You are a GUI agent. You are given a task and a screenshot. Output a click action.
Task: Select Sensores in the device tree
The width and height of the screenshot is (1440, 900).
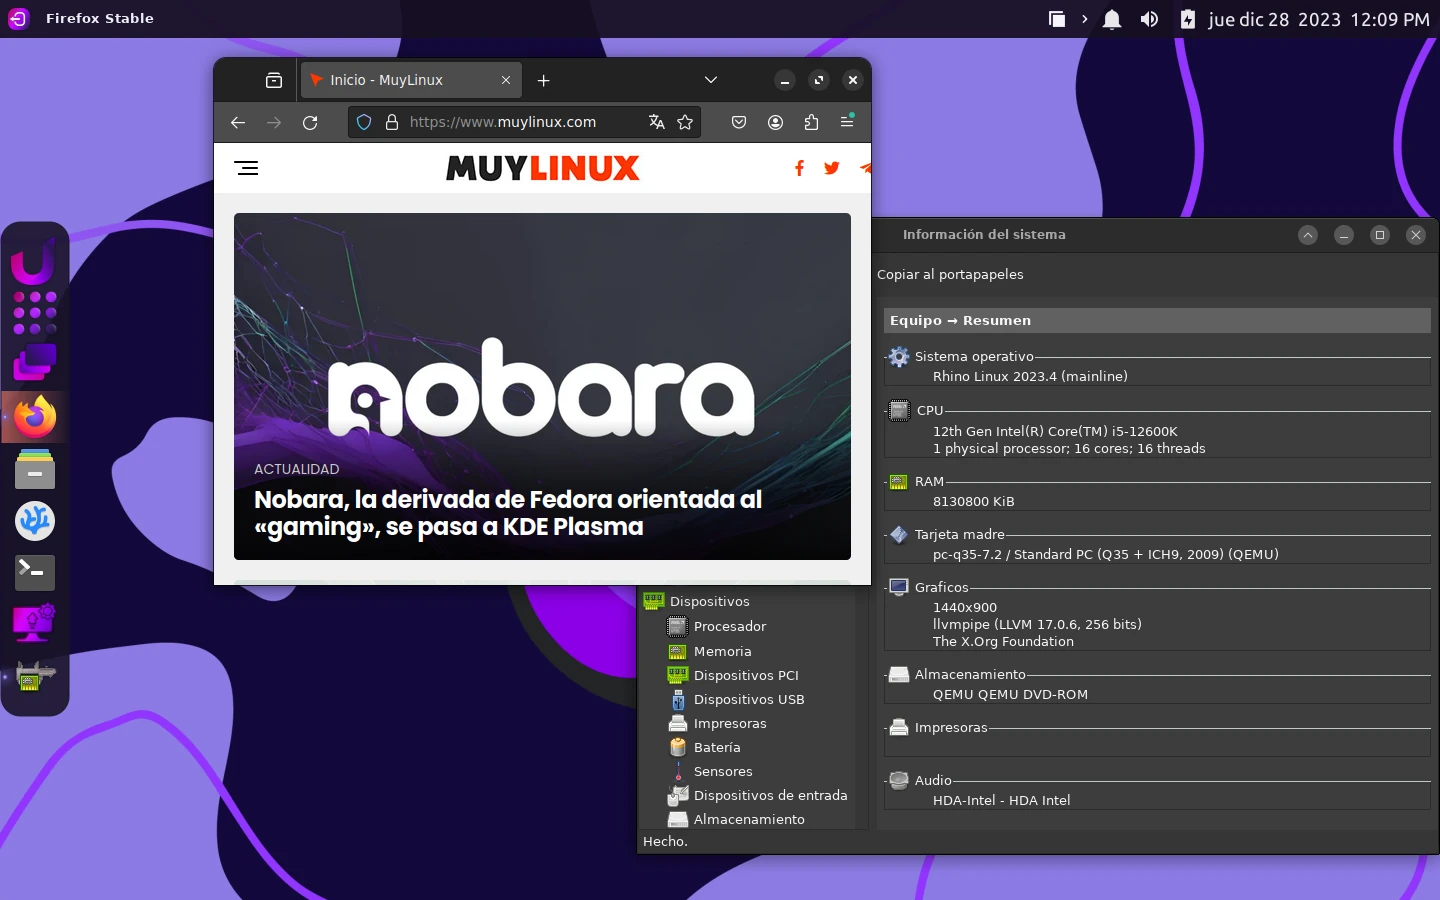click(723, 771)
